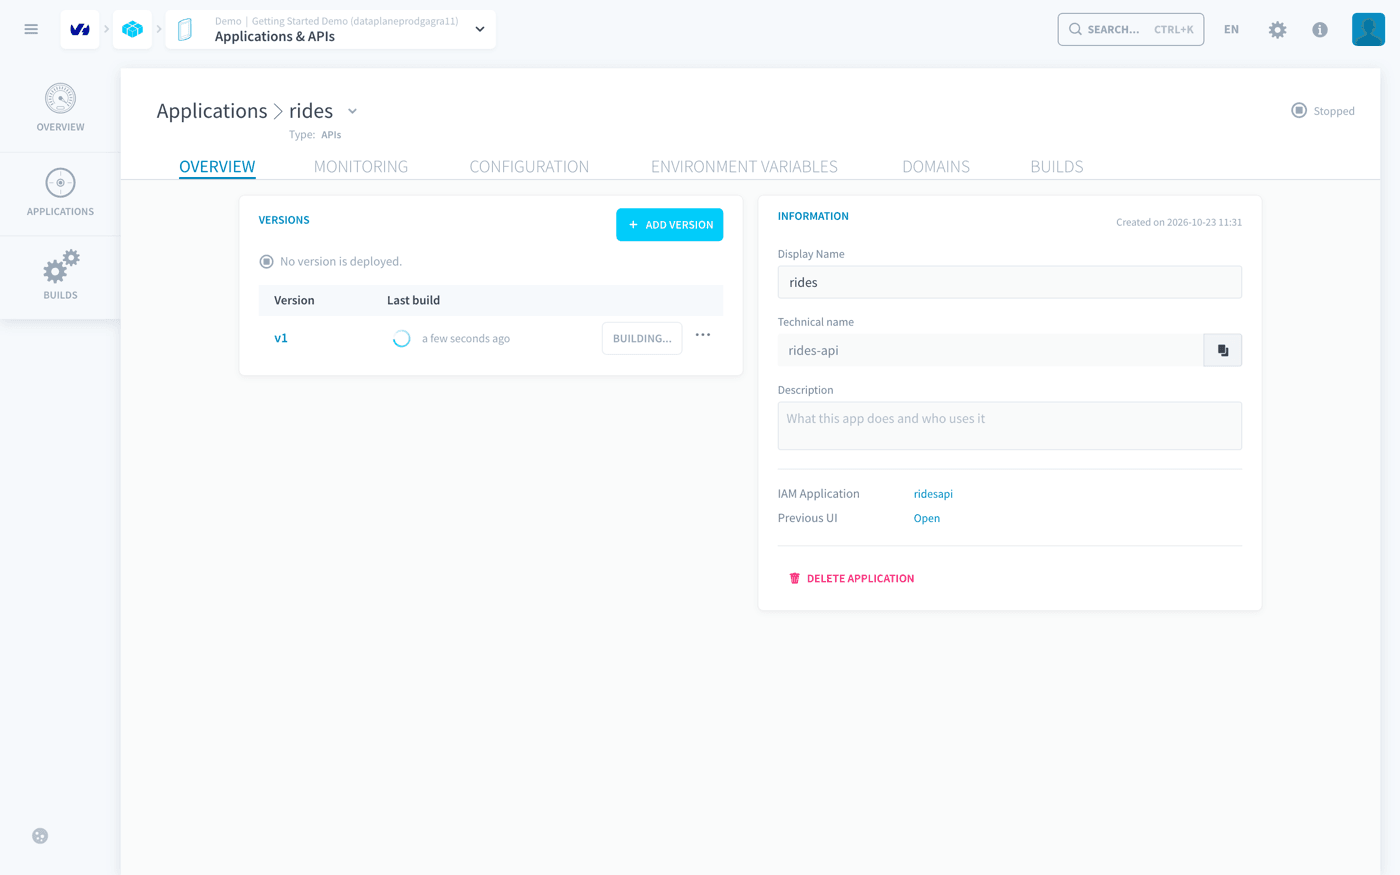Open the hamburger navigation menu
This screenshot has height=875, width=1400.
coord(31,30)
